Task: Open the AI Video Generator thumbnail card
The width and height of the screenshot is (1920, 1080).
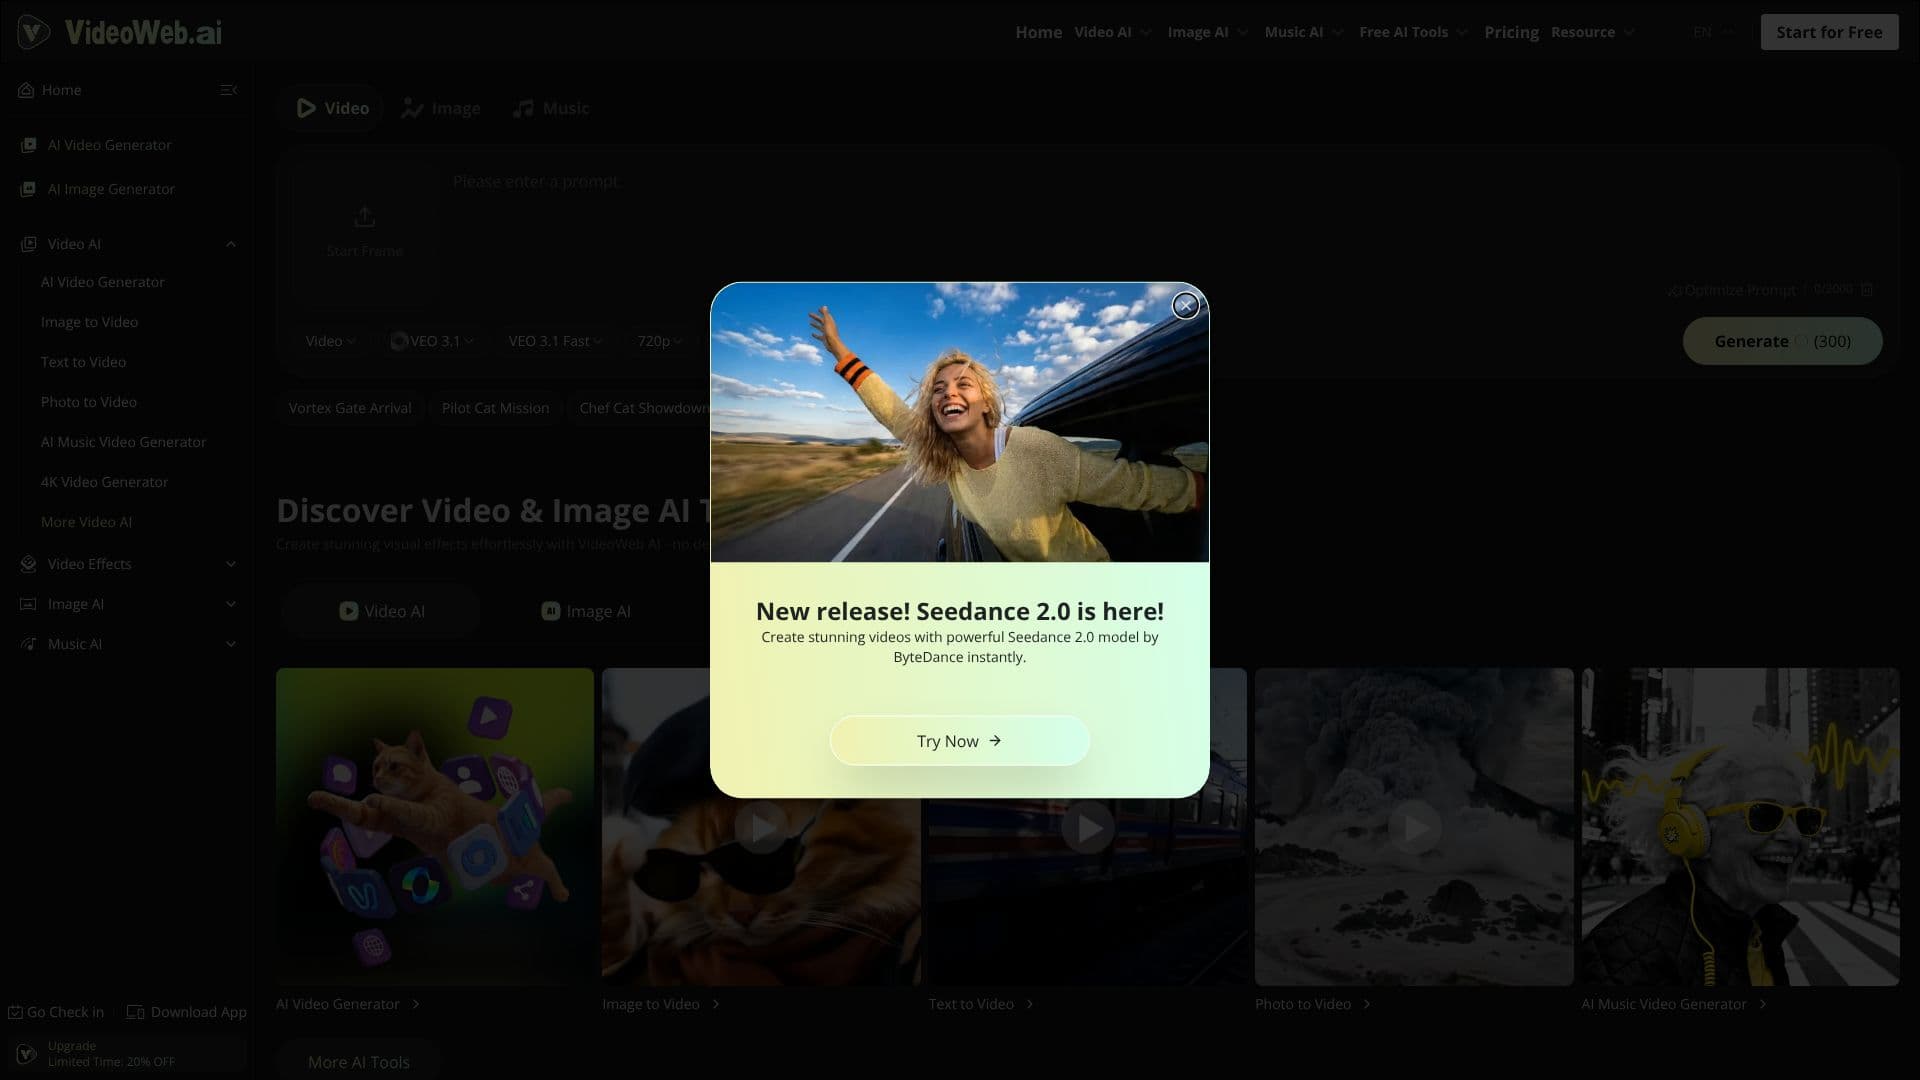Action: tap(434, 826)
